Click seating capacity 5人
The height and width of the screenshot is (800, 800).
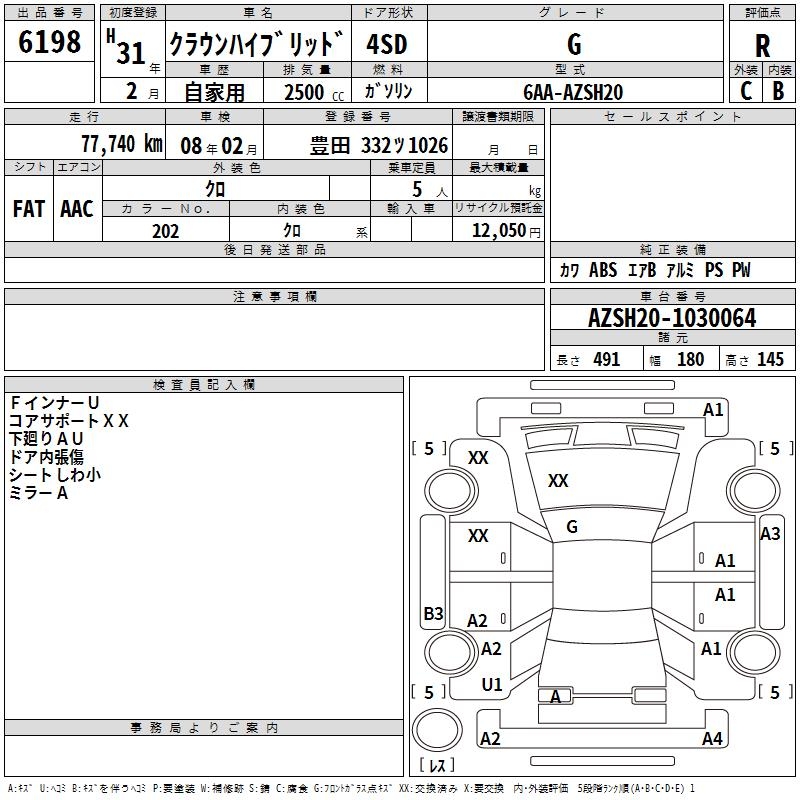(429, 190)
